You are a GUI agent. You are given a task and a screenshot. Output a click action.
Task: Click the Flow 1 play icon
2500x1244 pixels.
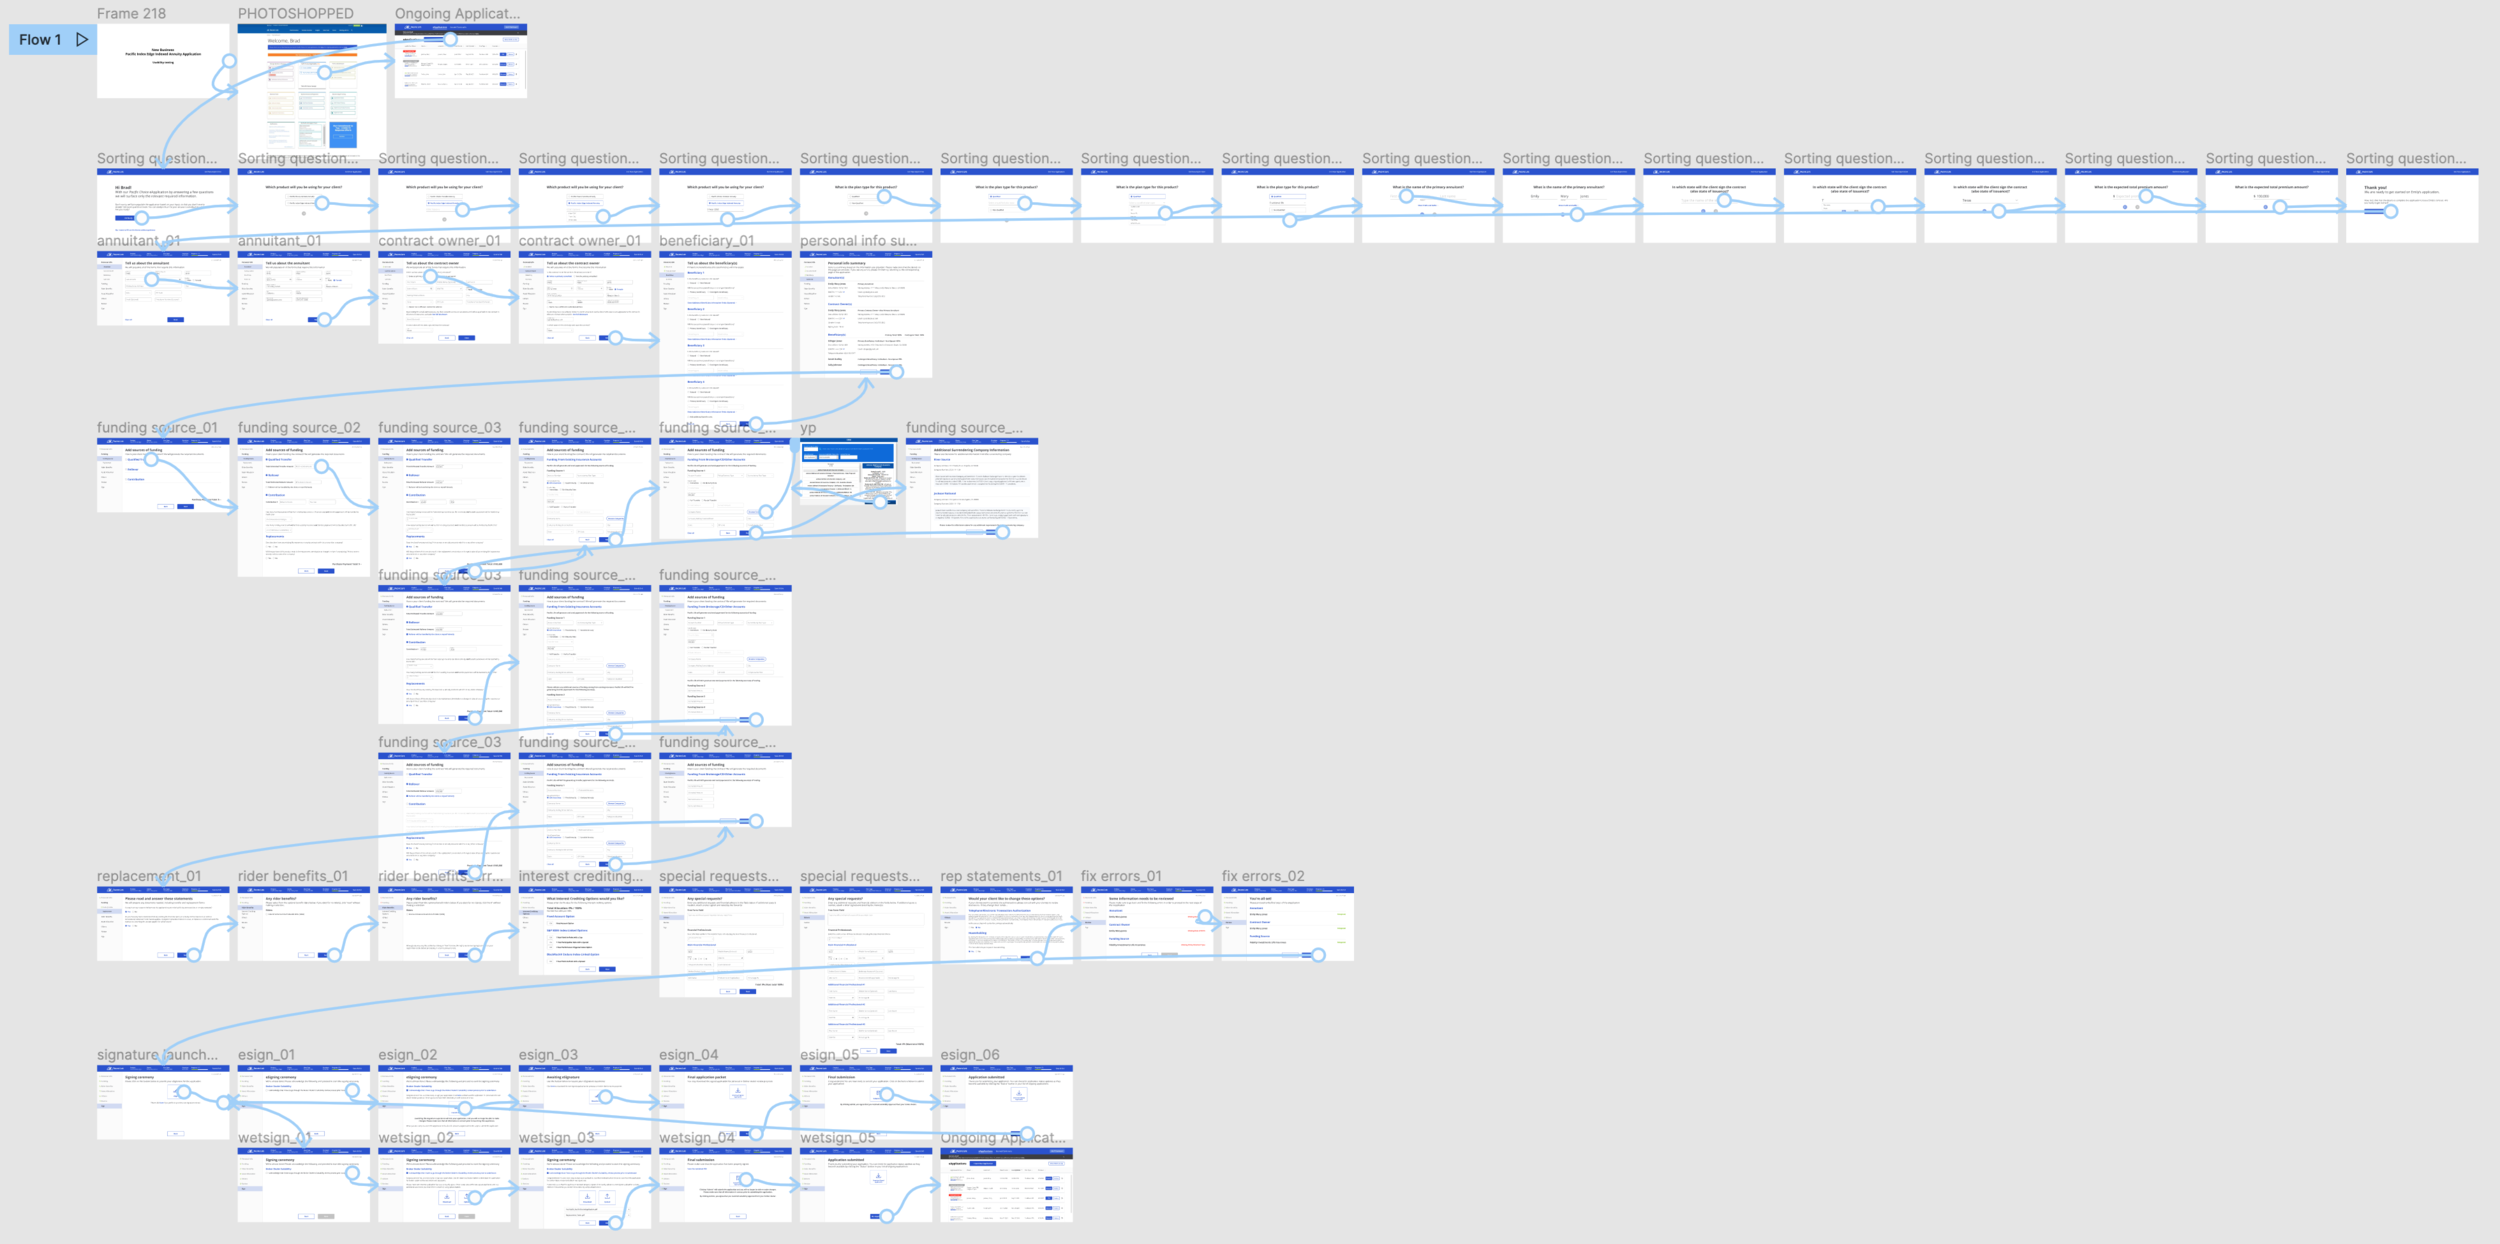pyautogui.click(x=82, y=40)
